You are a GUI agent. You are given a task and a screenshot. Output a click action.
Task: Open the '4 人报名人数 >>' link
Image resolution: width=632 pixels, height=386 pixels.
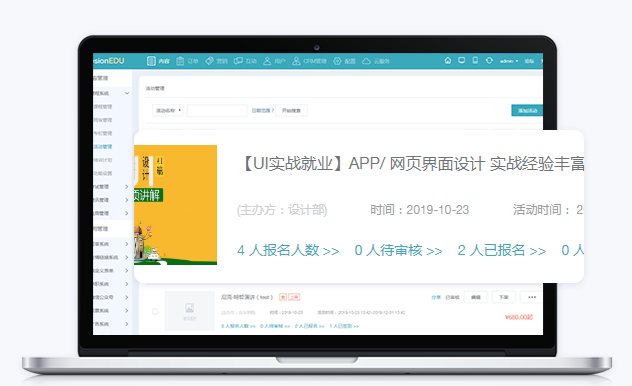[288, 250]
